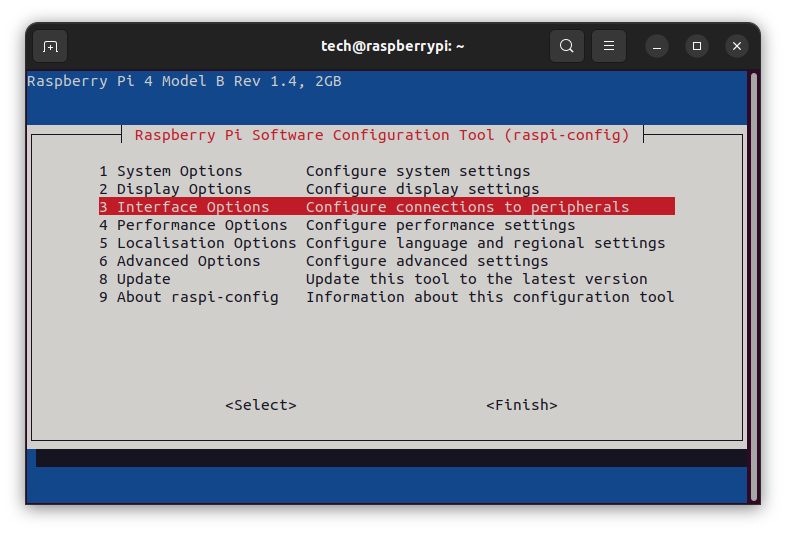Click 'Configure connections to peripherals' description
This screenshot has height=533, width=786.
click(x=468, y=207)
